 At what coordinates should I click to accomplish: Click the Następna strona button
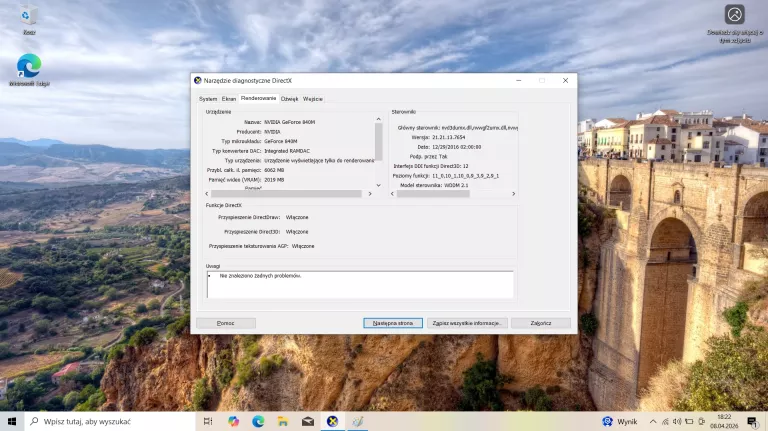(x=393, y=323)
